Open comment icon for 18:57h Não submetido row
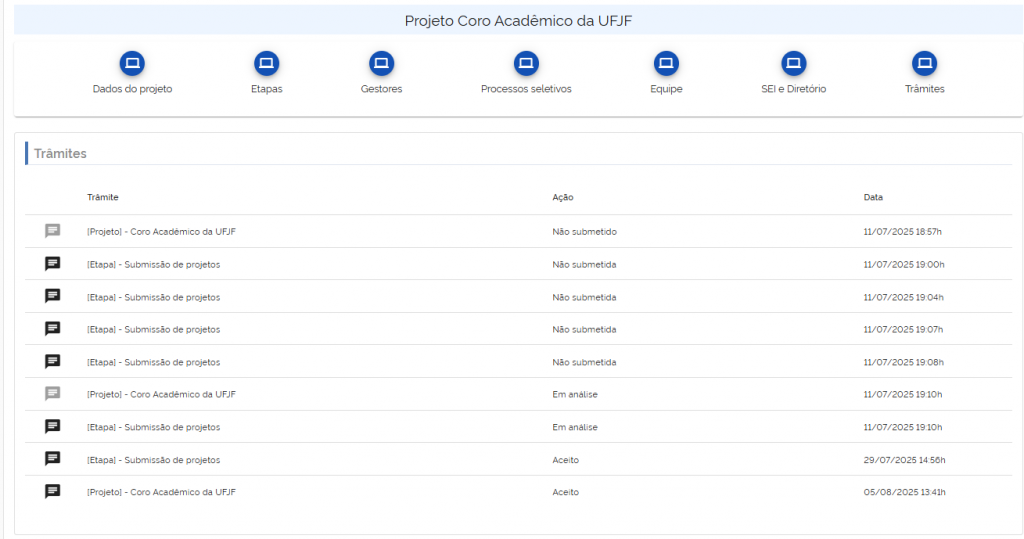Viewport: 1024px width, 539px height. coord(53,231)
